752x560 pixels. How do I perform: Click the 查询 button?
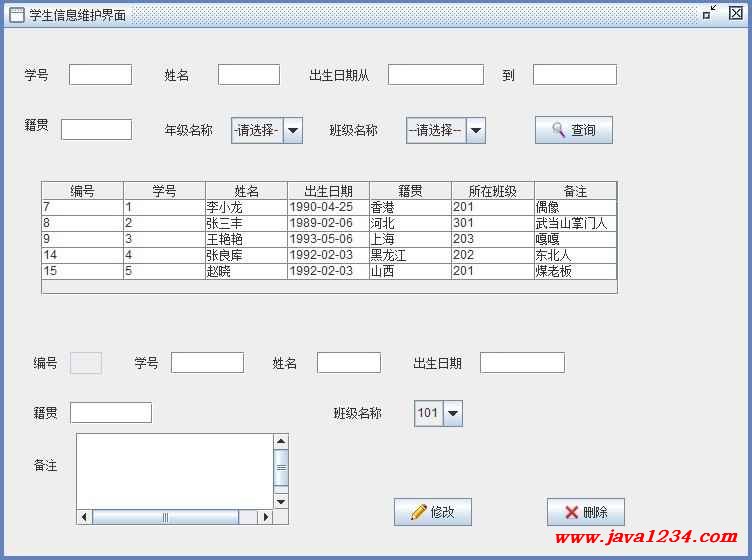574,130
